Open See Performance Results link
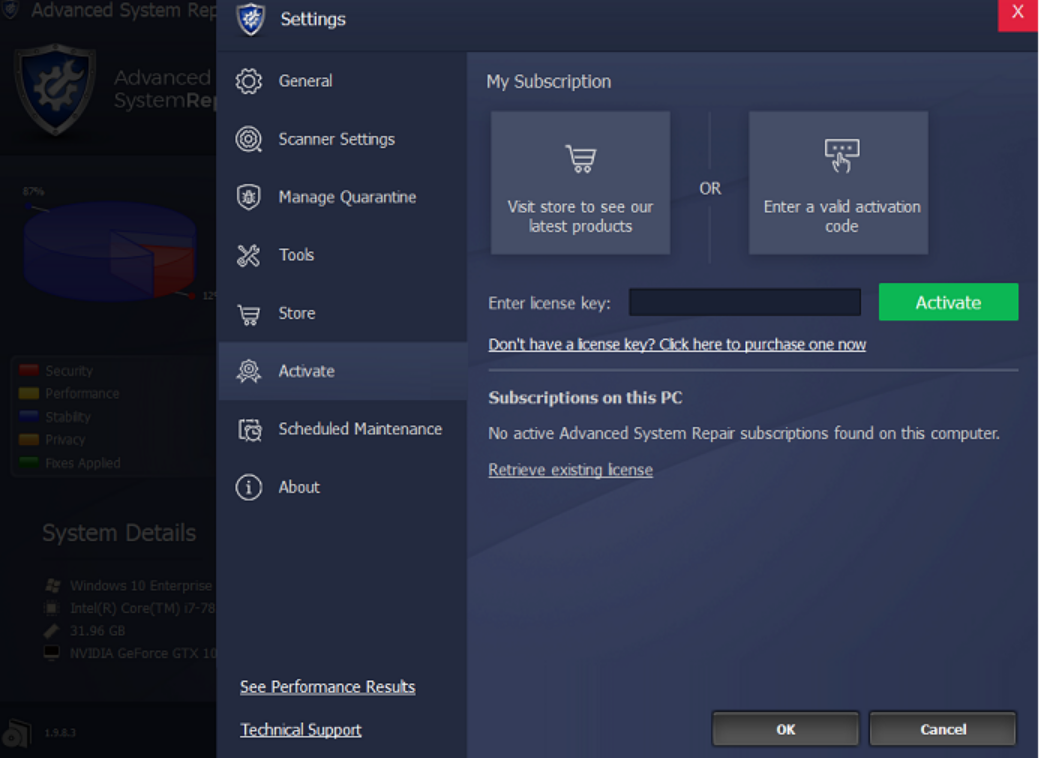The width and height of the screenshot is (1044, 758). [327, 687]
